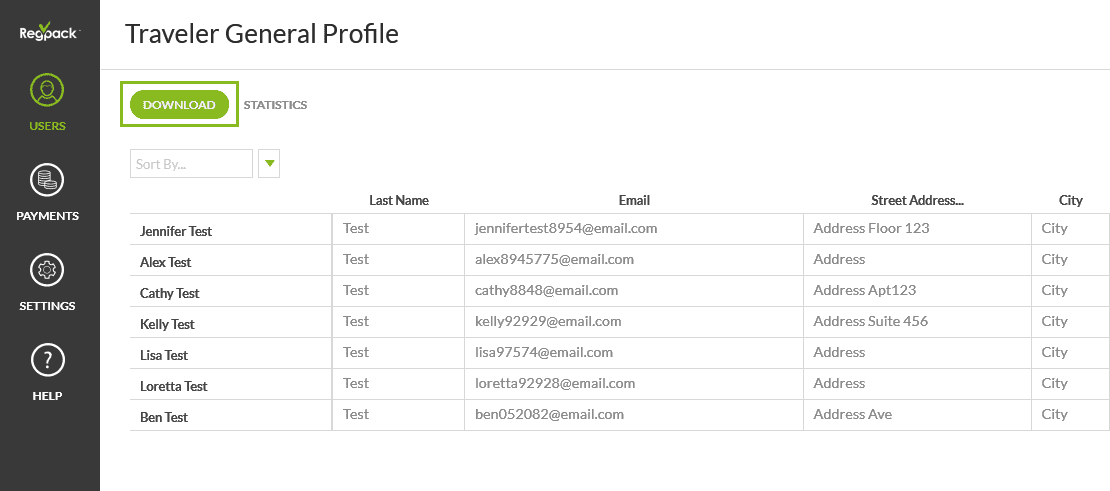Image resolution: width=1110 pixels, height=491 pixels.
Task: Click the green Download button
Action: 179,105
